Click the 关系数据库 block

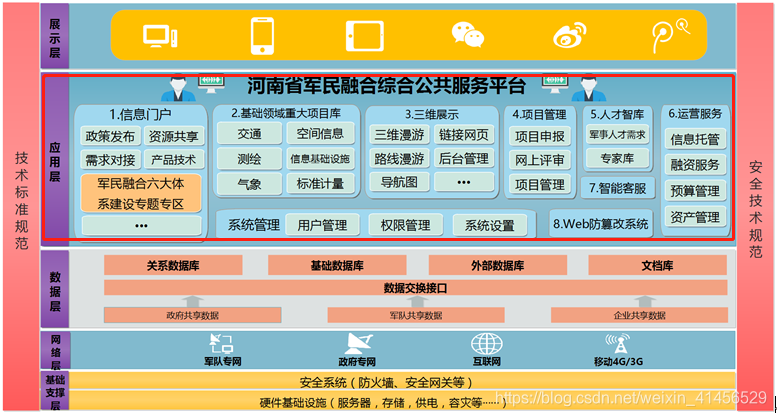point(173,265)
